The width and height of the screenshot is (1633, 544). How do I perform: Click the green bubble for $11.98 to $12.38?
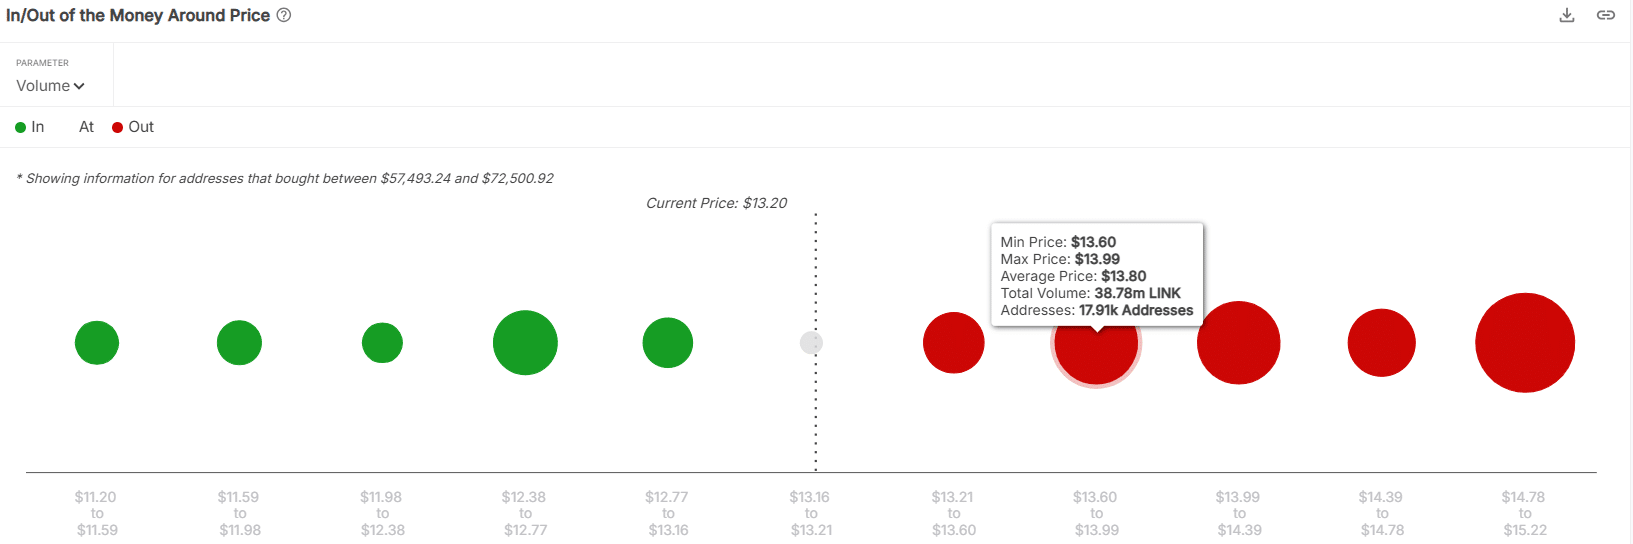[x=382, y=343]
